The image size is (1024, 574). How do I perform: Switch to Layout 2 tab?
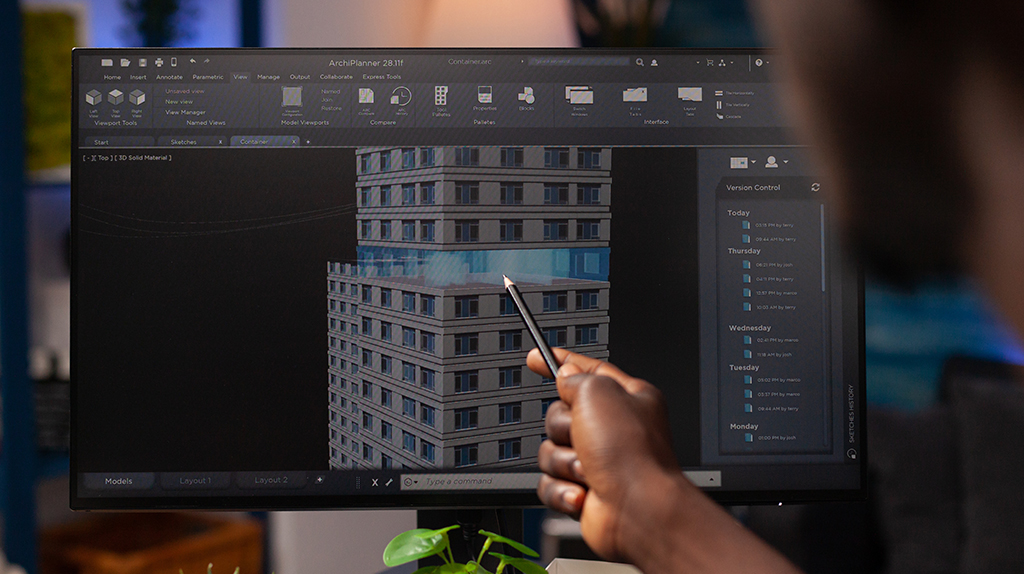click(271, 480)
